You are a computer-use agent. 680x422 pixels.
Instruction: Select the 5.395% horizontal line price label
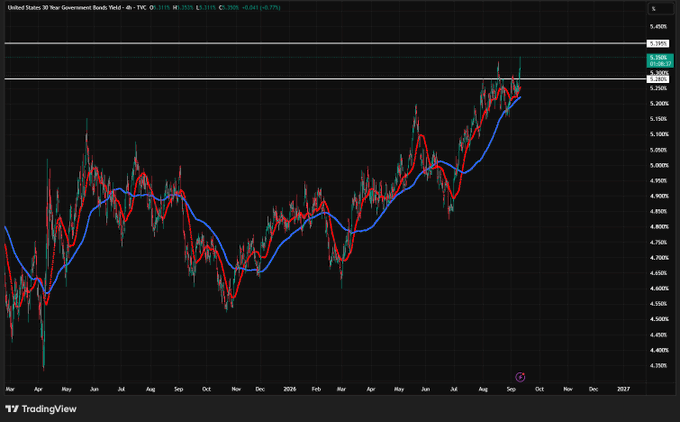[658, 43]
